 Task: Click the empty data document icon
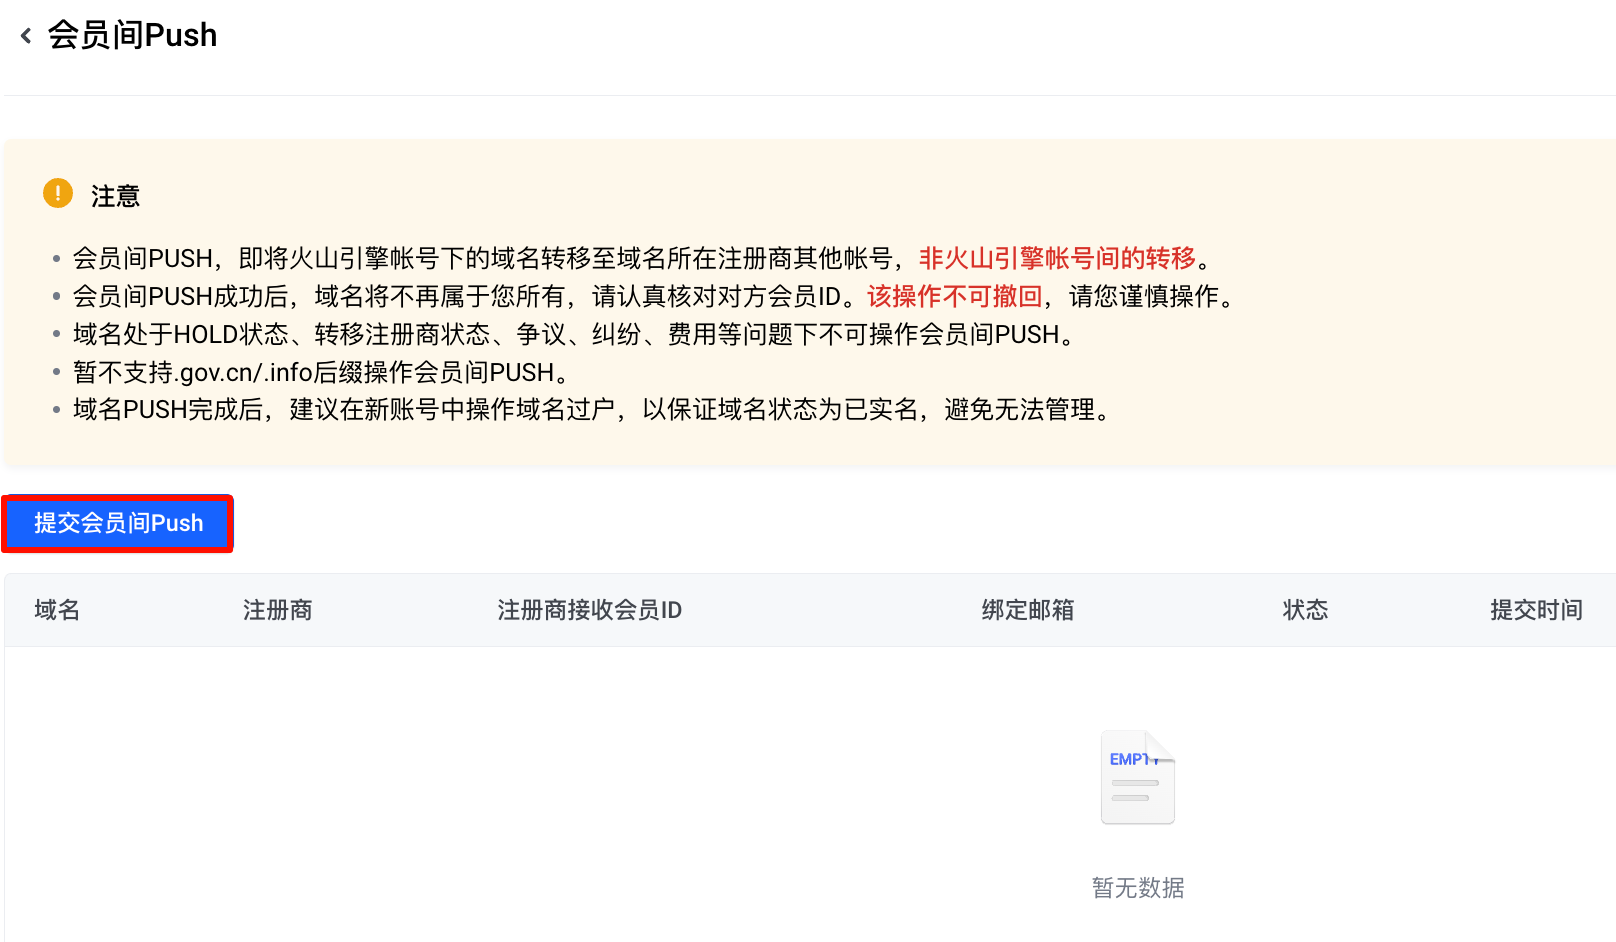[1137, 777]
